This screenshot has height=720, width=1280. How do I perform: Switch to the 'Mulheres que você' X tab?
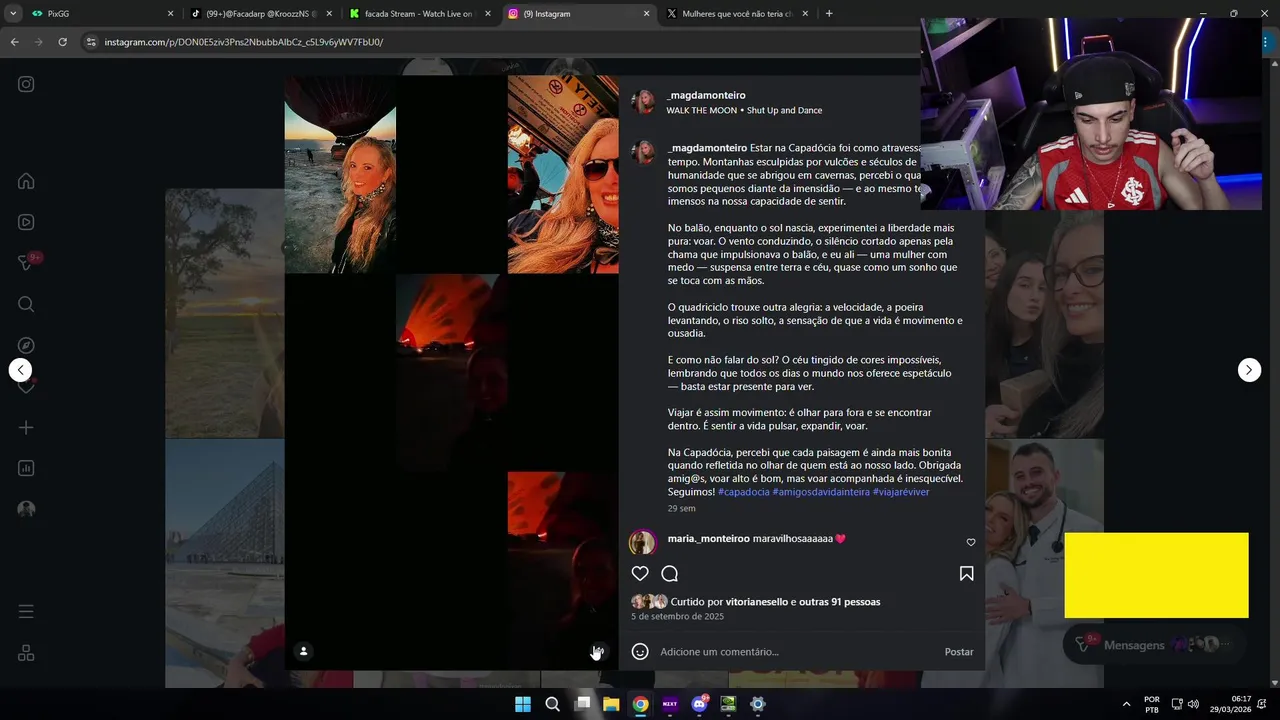(x=738, y=14)
